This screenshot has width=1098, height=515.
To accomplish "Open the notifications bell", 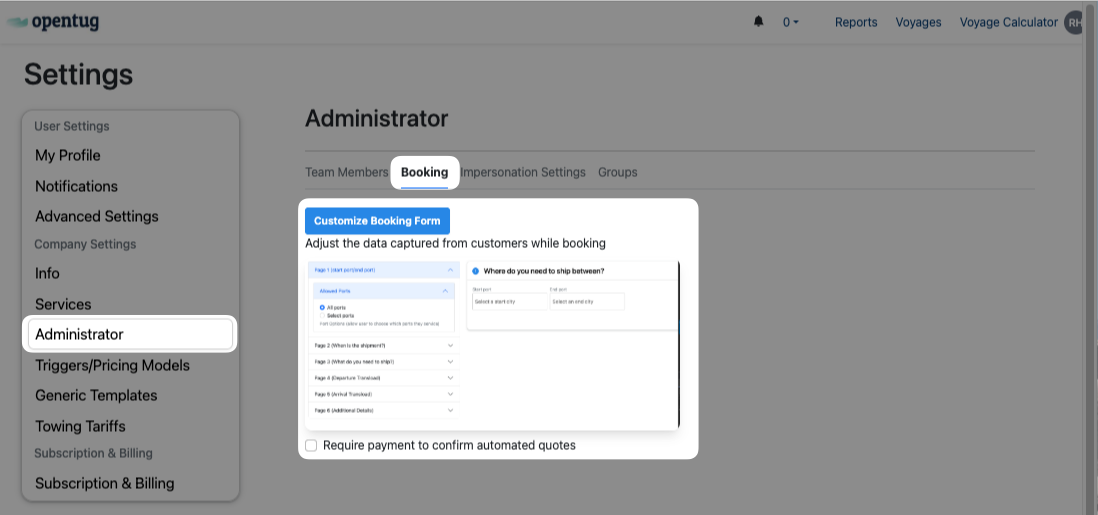I will coord(758,22).
